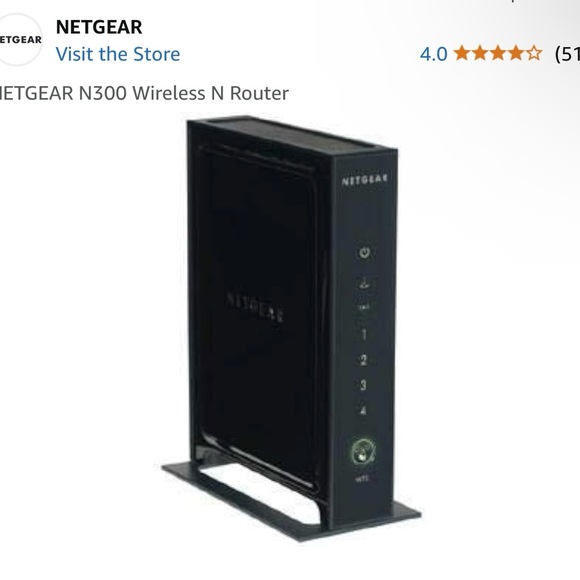Viewport: 580px width, 580px height.
Task: Click the first orange rating star
Action: pos(462,53)
